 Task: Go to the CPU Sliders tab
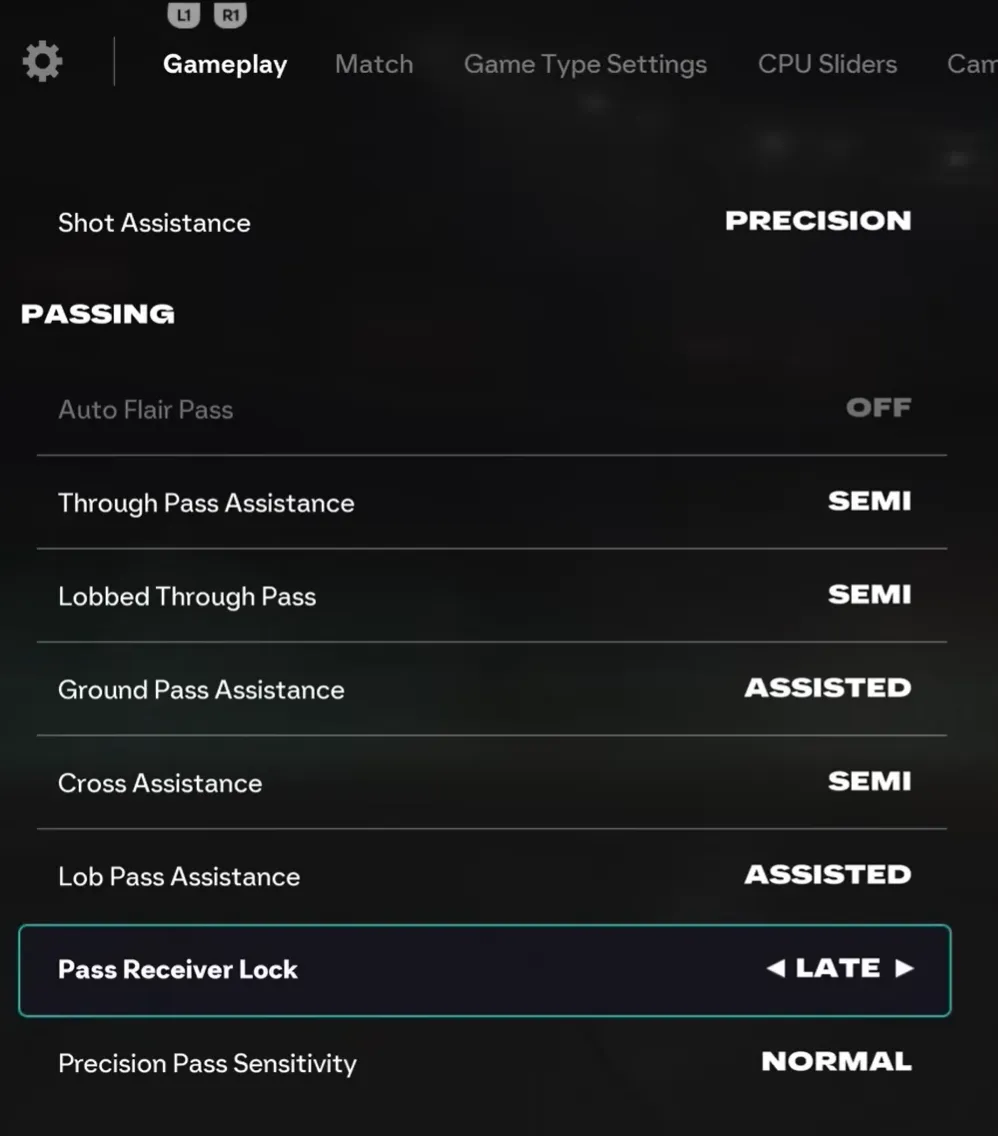click(x=827, y=64)
